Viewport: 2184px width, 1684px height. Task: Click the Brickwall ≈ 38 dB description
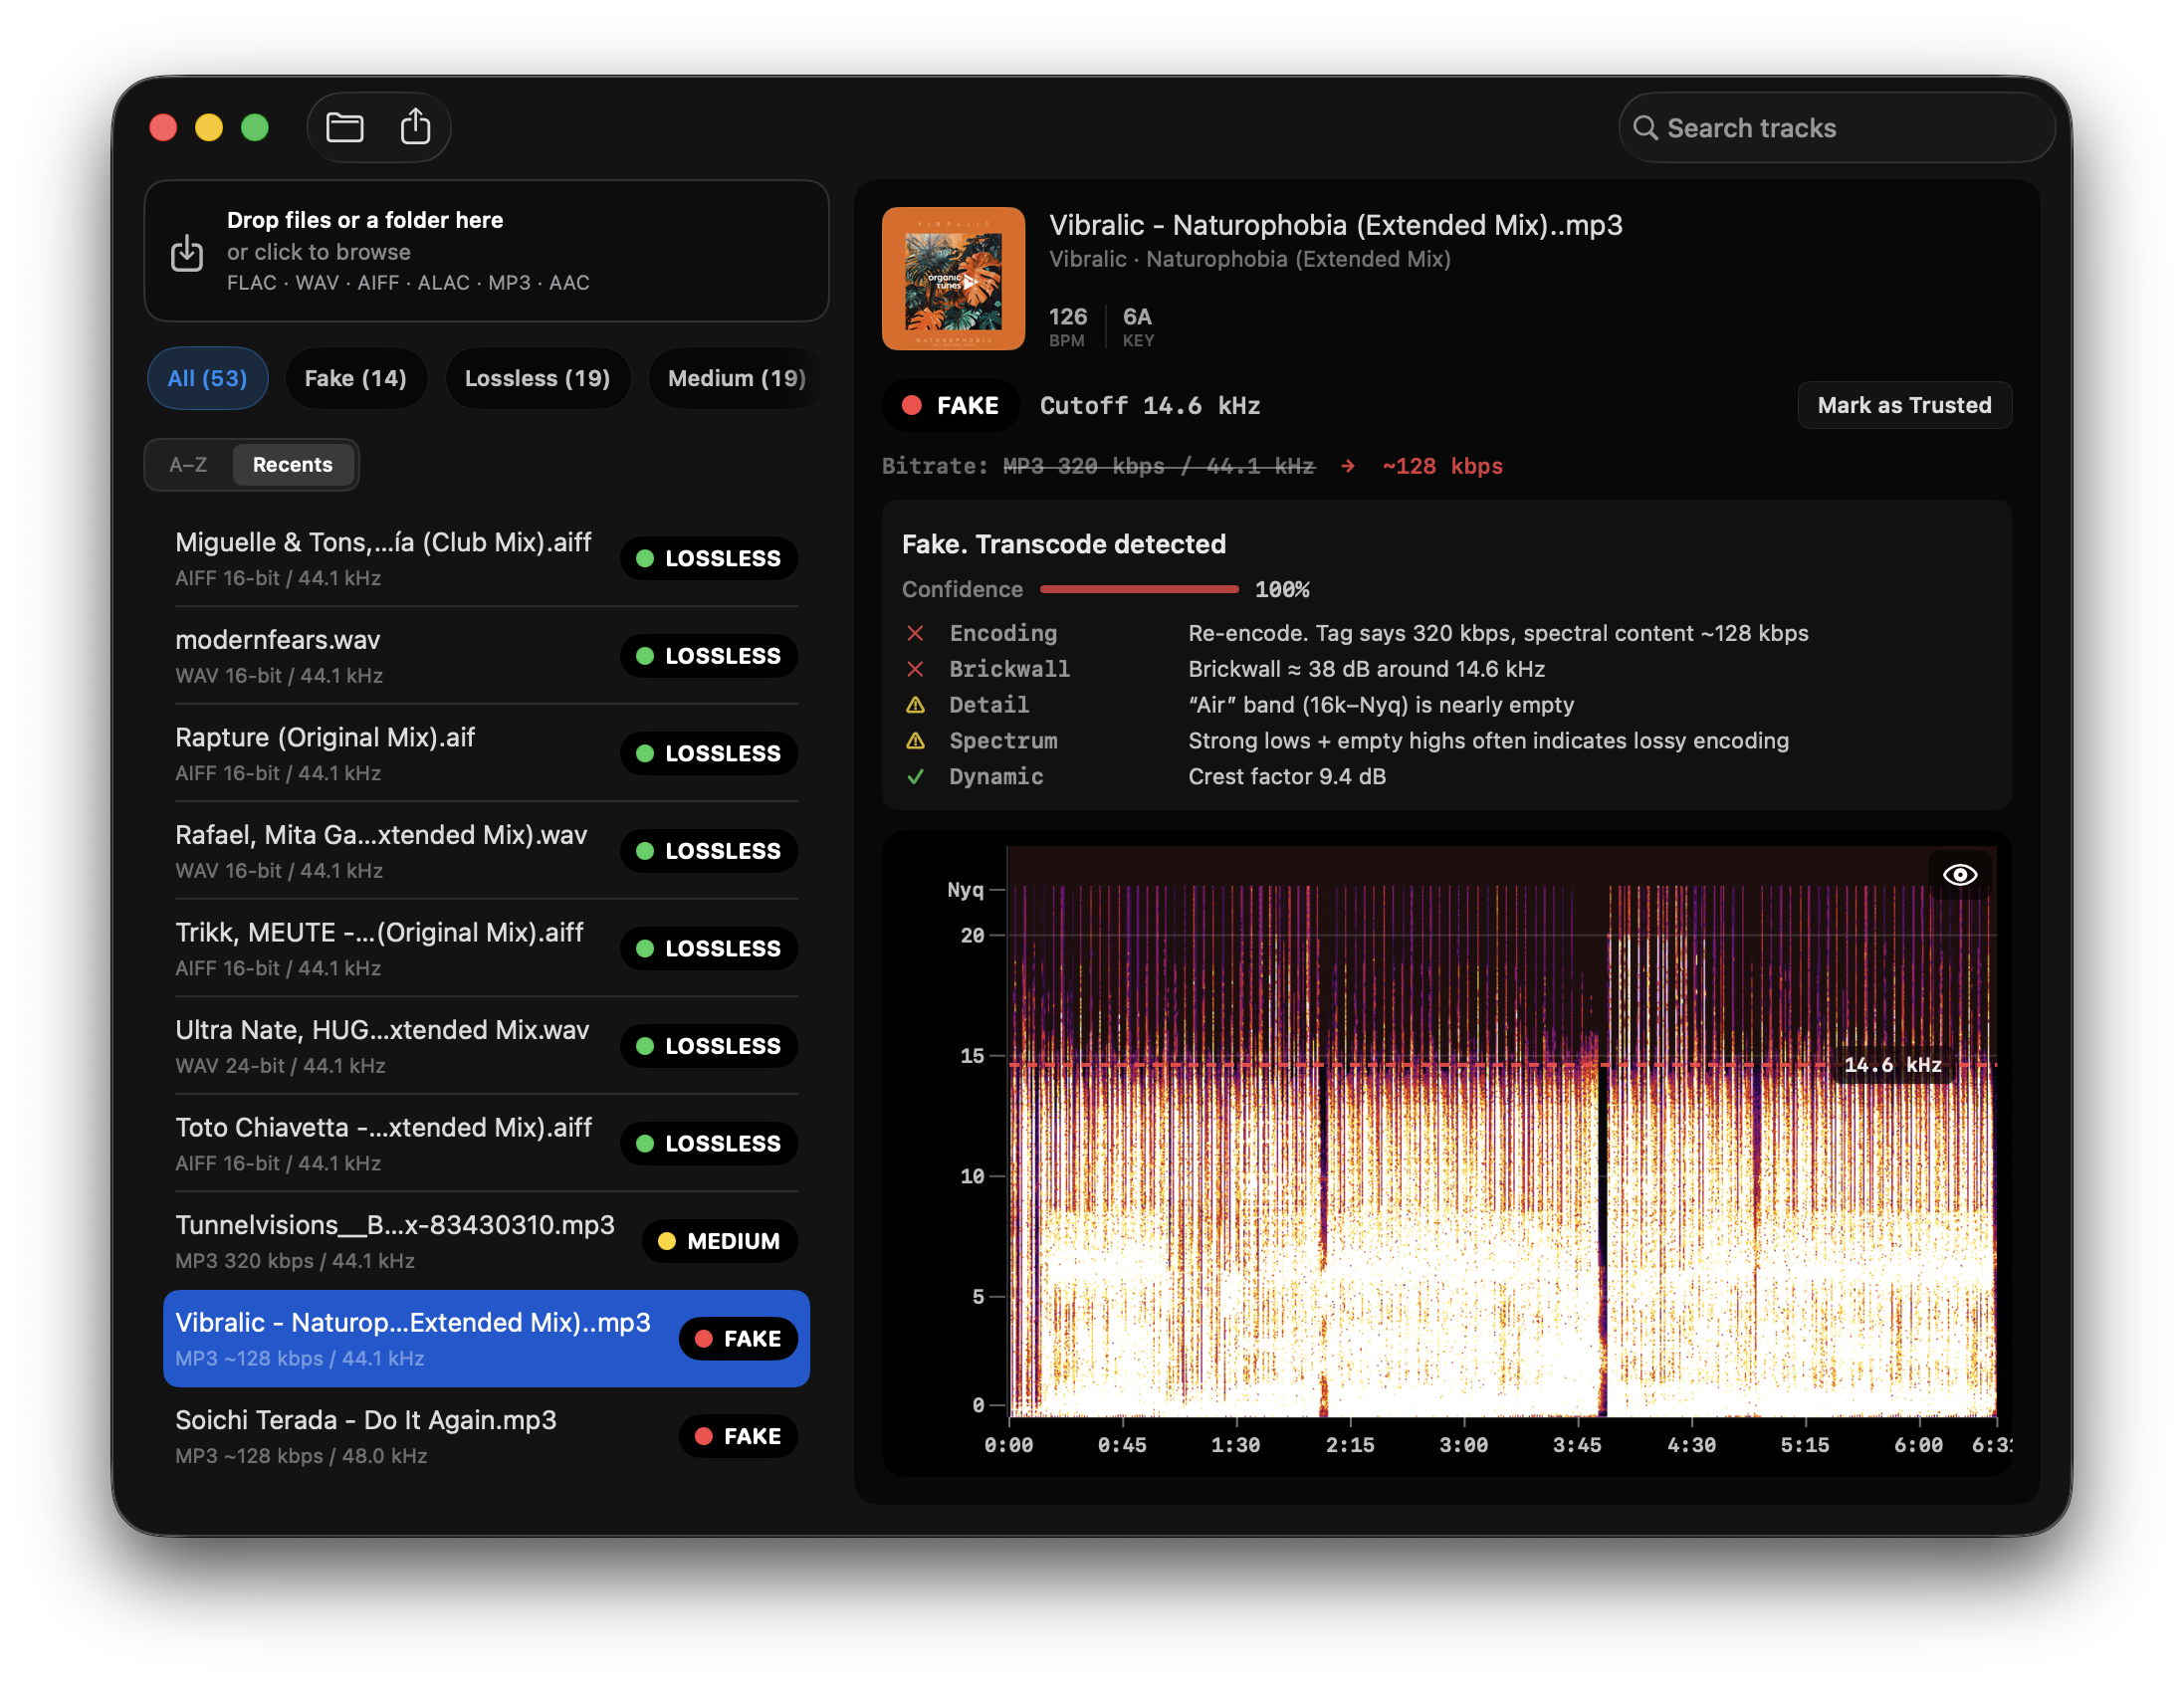[1366, 669]
